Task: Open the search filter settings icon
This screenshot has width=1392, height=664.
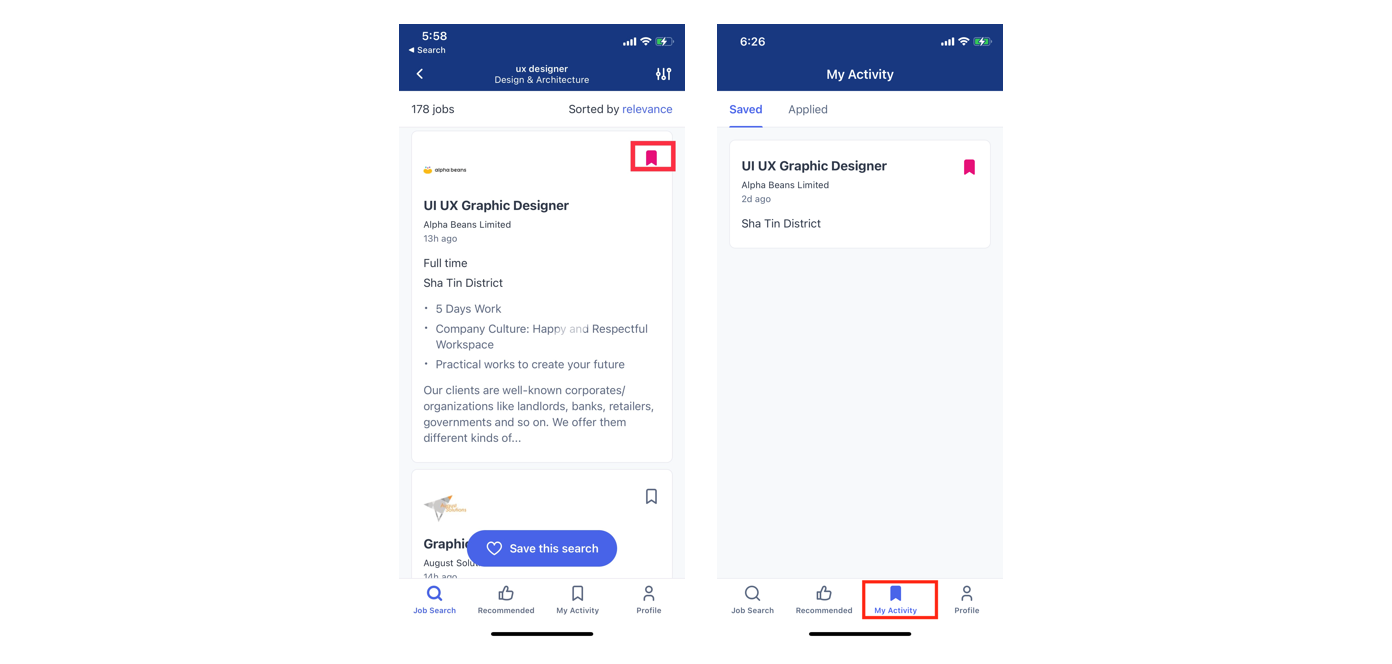Action: coord(663,74)
